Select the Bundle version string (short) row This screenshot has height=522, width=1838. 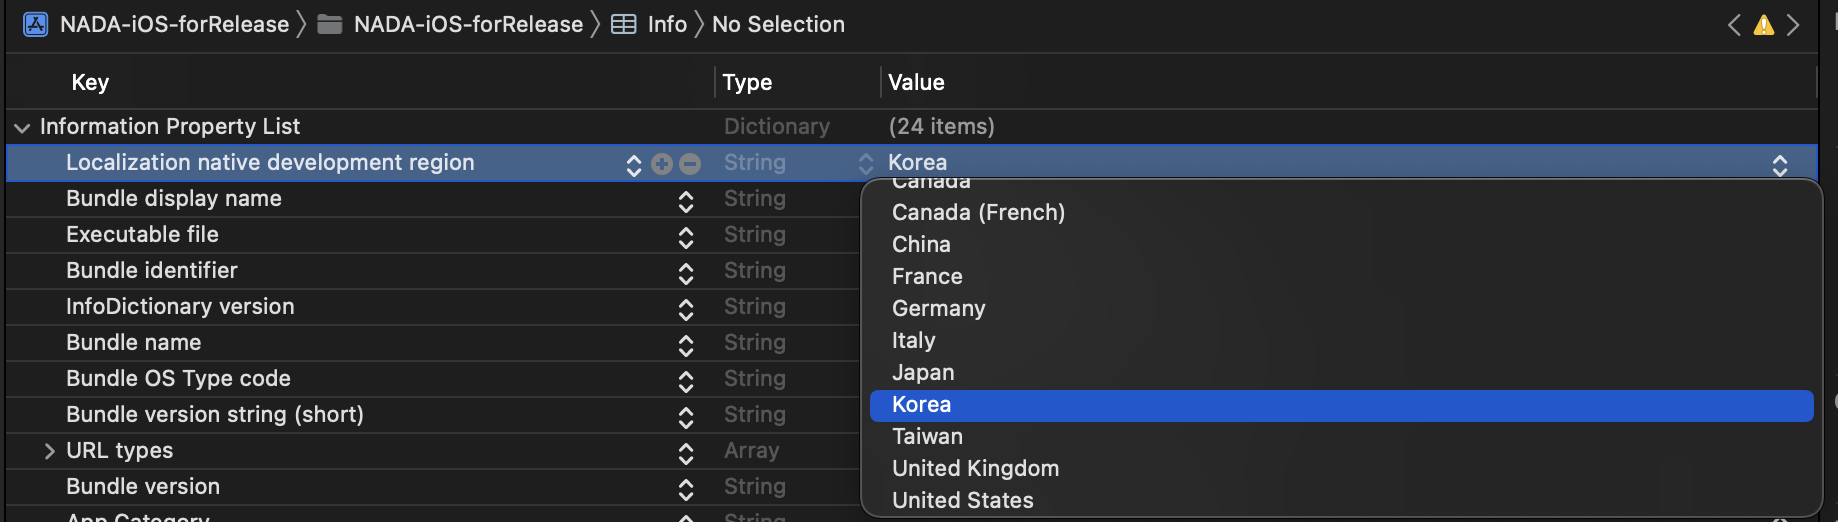(433, 415)
